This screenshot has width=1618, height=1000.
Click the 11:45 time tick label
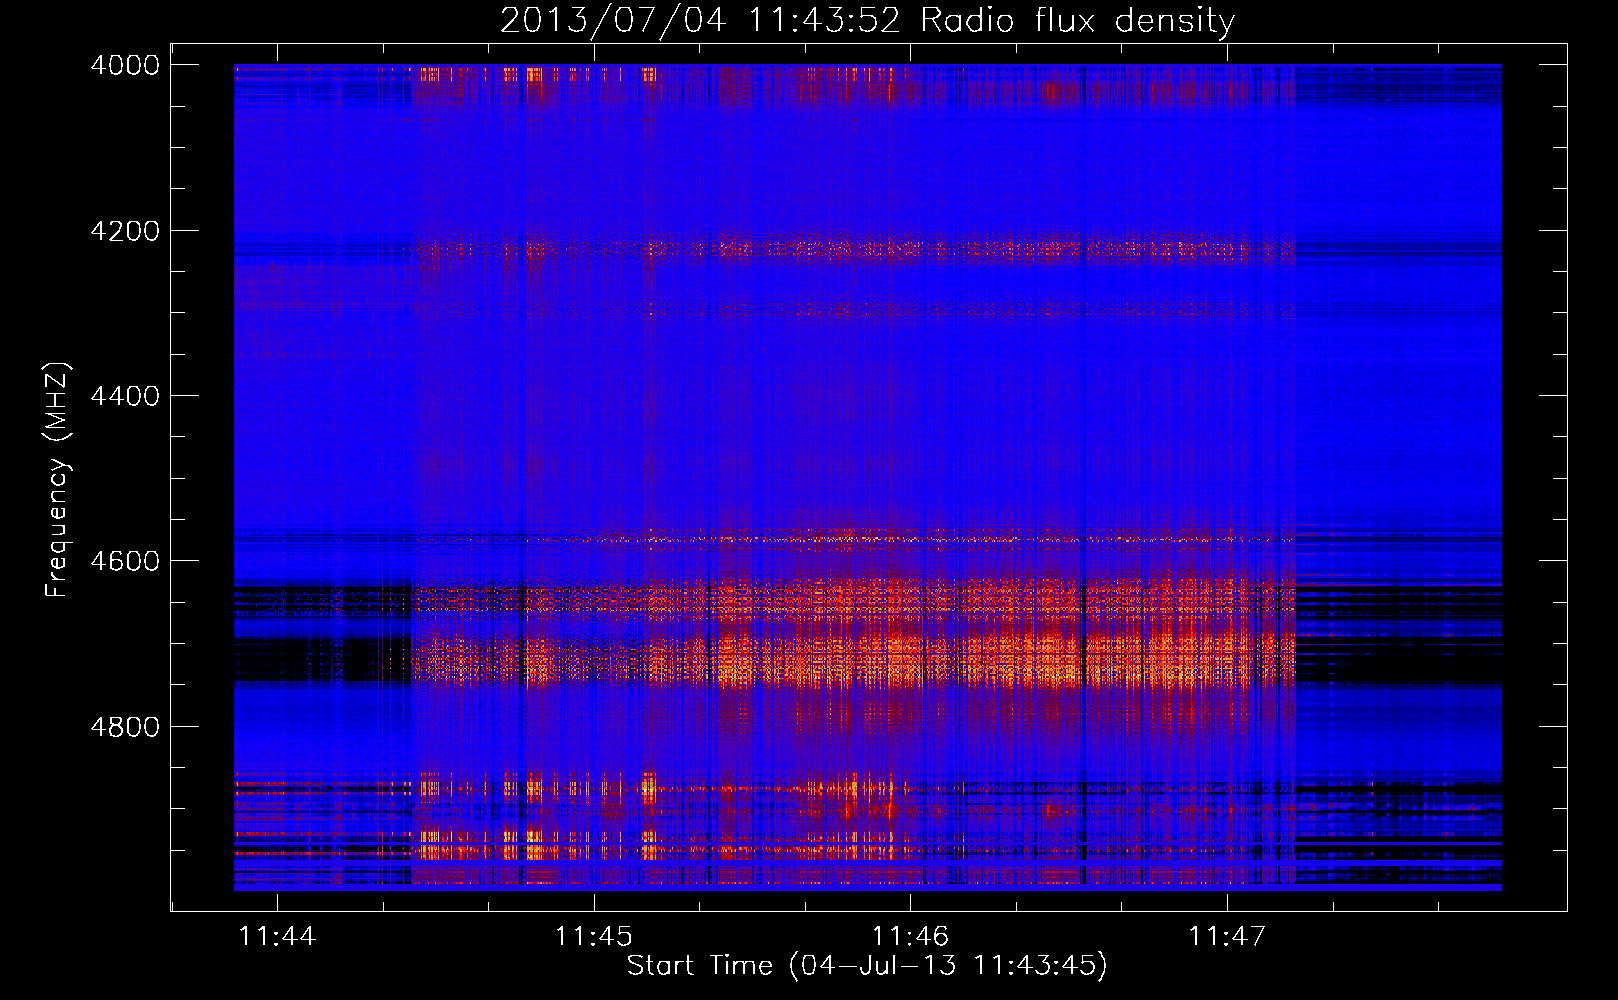[594, 936]
